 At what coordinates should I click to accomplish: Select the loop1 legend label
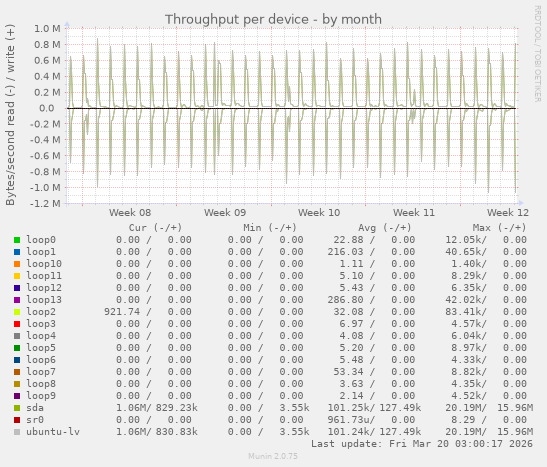pos(41,251)
